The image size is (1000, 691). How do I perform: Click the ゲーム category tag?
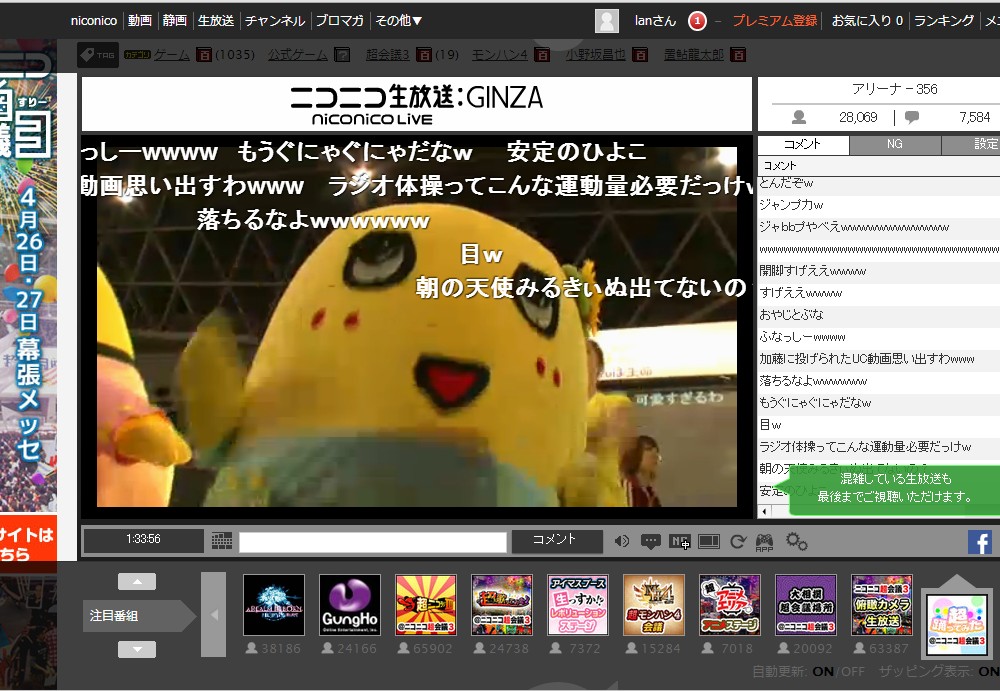pos(172,55)
